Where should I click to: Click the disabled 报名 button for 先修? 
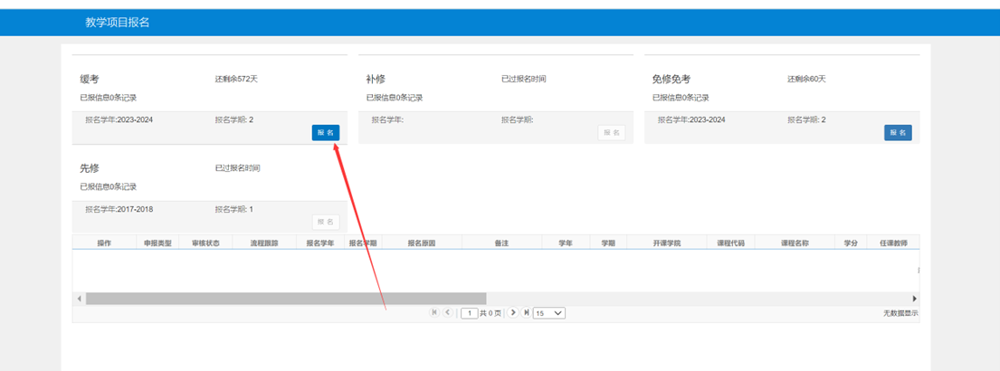(325, 222)
